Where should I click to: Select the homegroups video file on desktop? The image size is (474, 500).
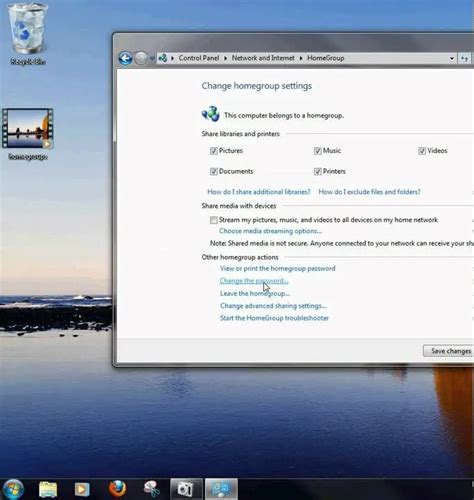point(28,134)
